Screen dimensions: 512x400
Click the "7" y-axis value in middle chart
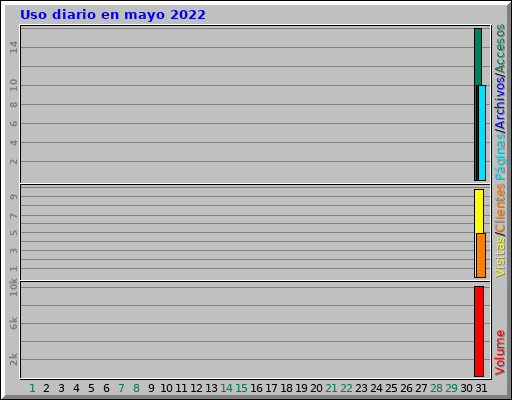[x=13, y=216]
